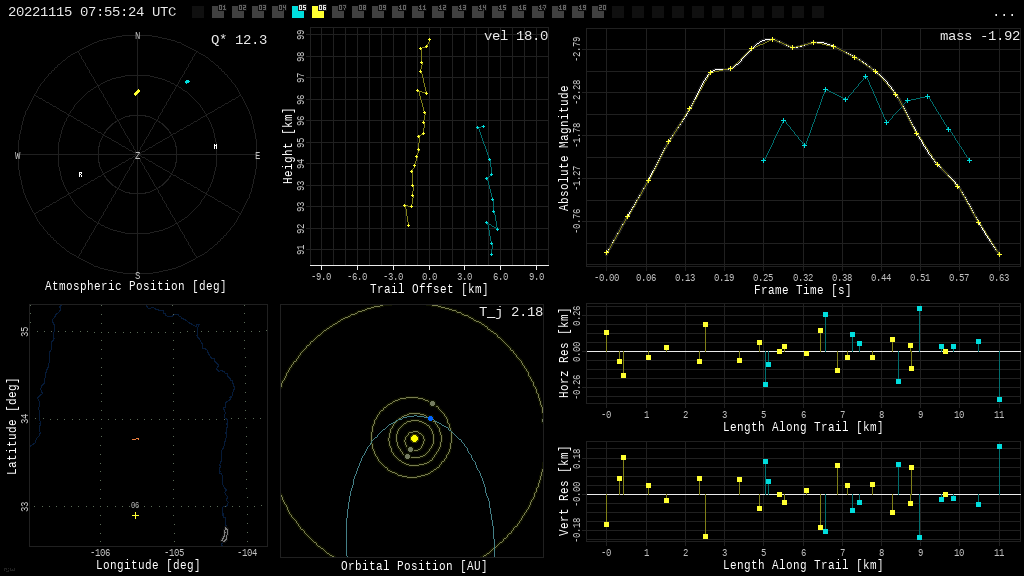Toggle the yellow station 06 indicator
Viewport: 1024px width, 576px height.
[318, 12]
